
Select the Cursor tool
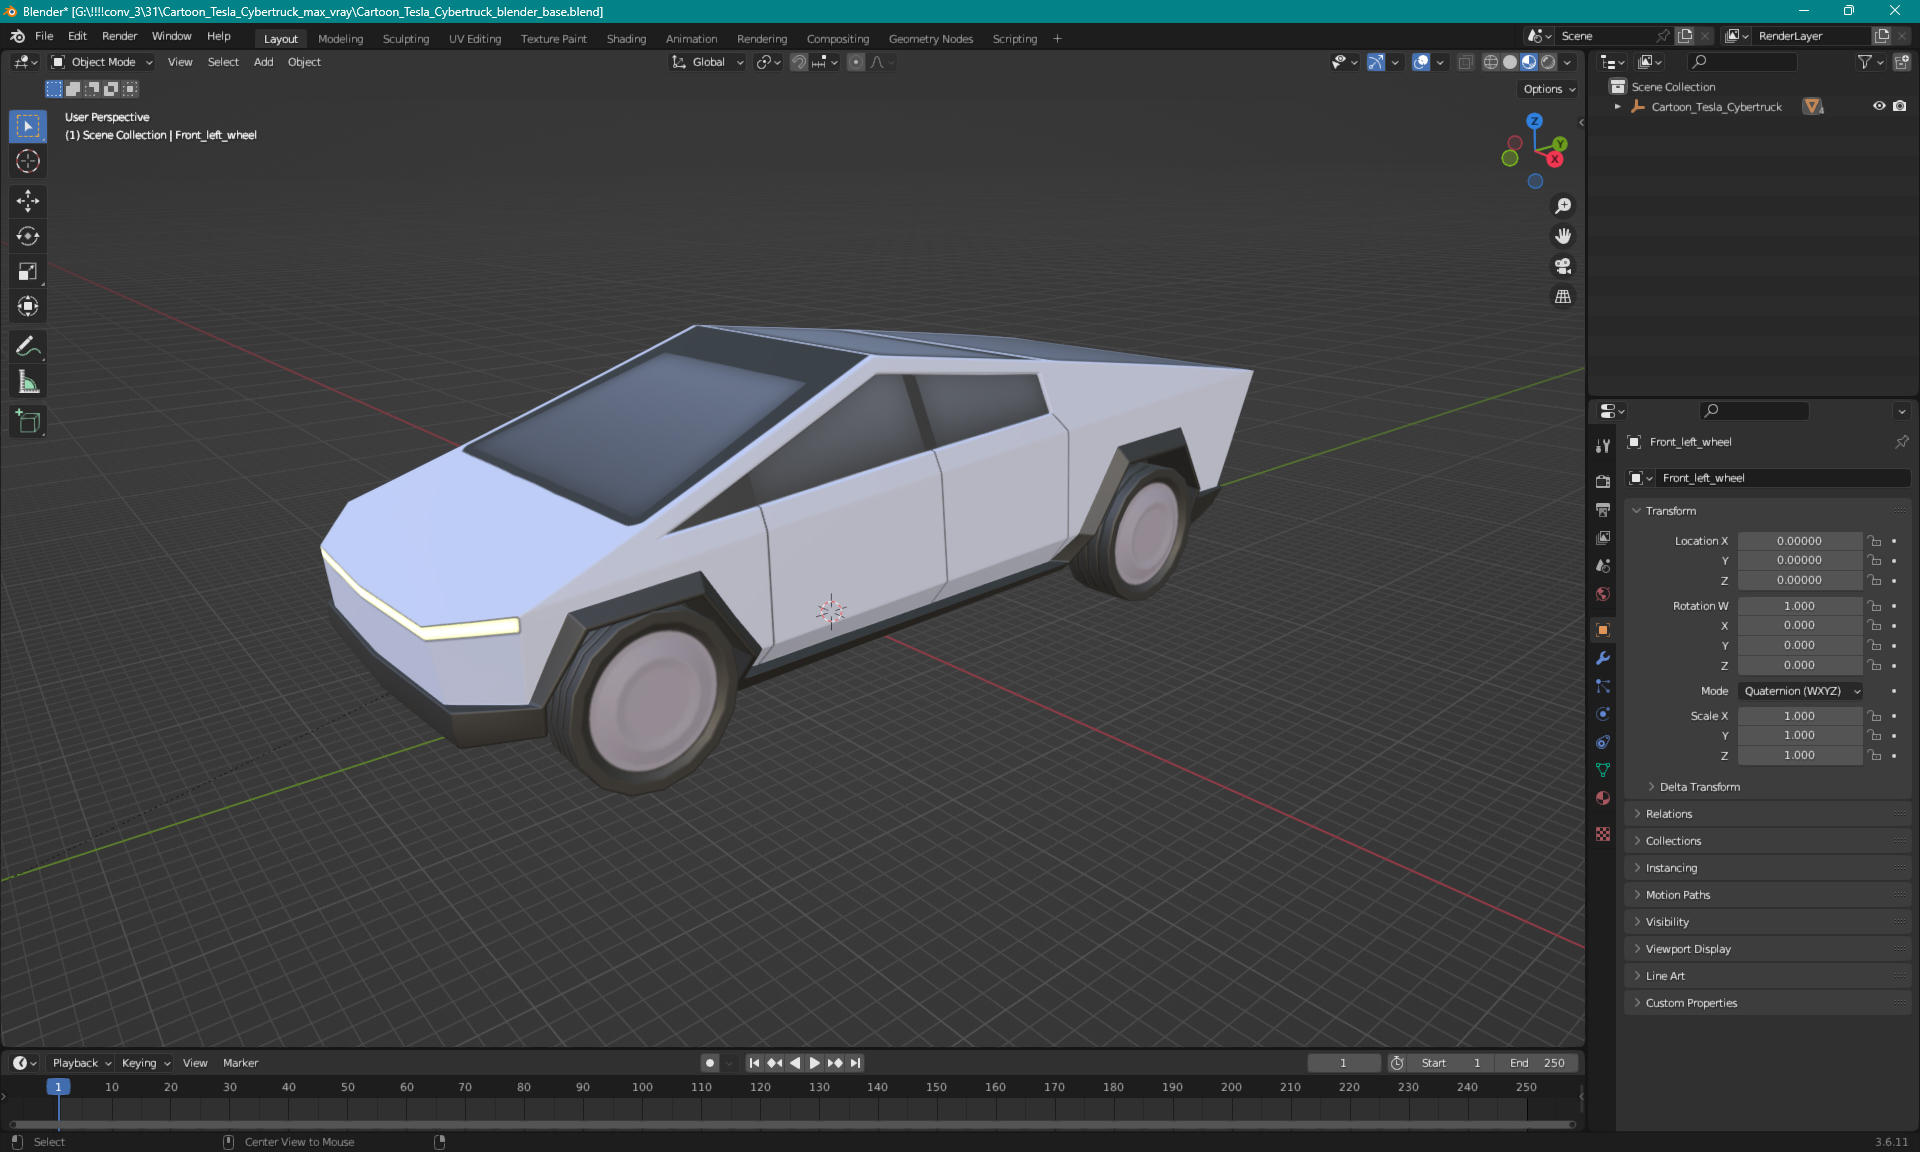click(28, 161)
